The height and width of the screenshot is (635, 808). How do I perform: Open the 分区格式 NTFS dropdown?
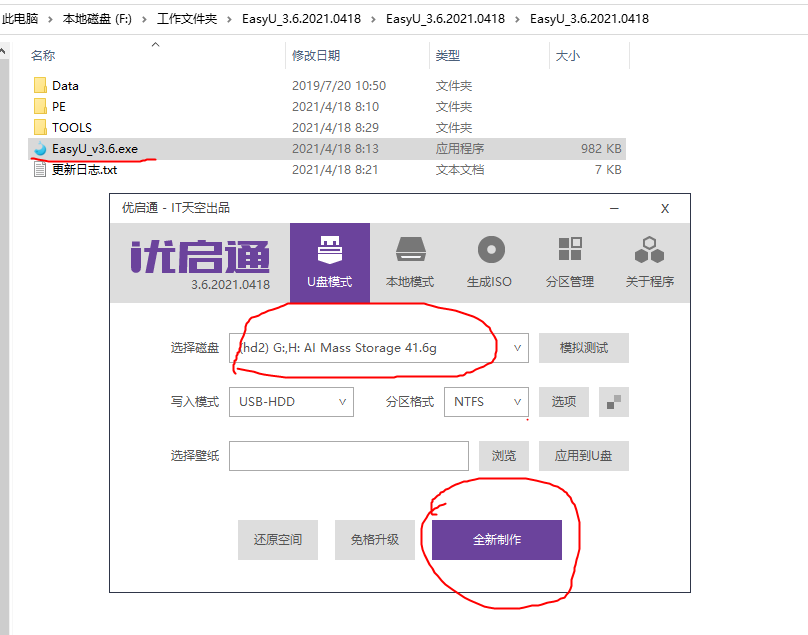click(486, 402)
